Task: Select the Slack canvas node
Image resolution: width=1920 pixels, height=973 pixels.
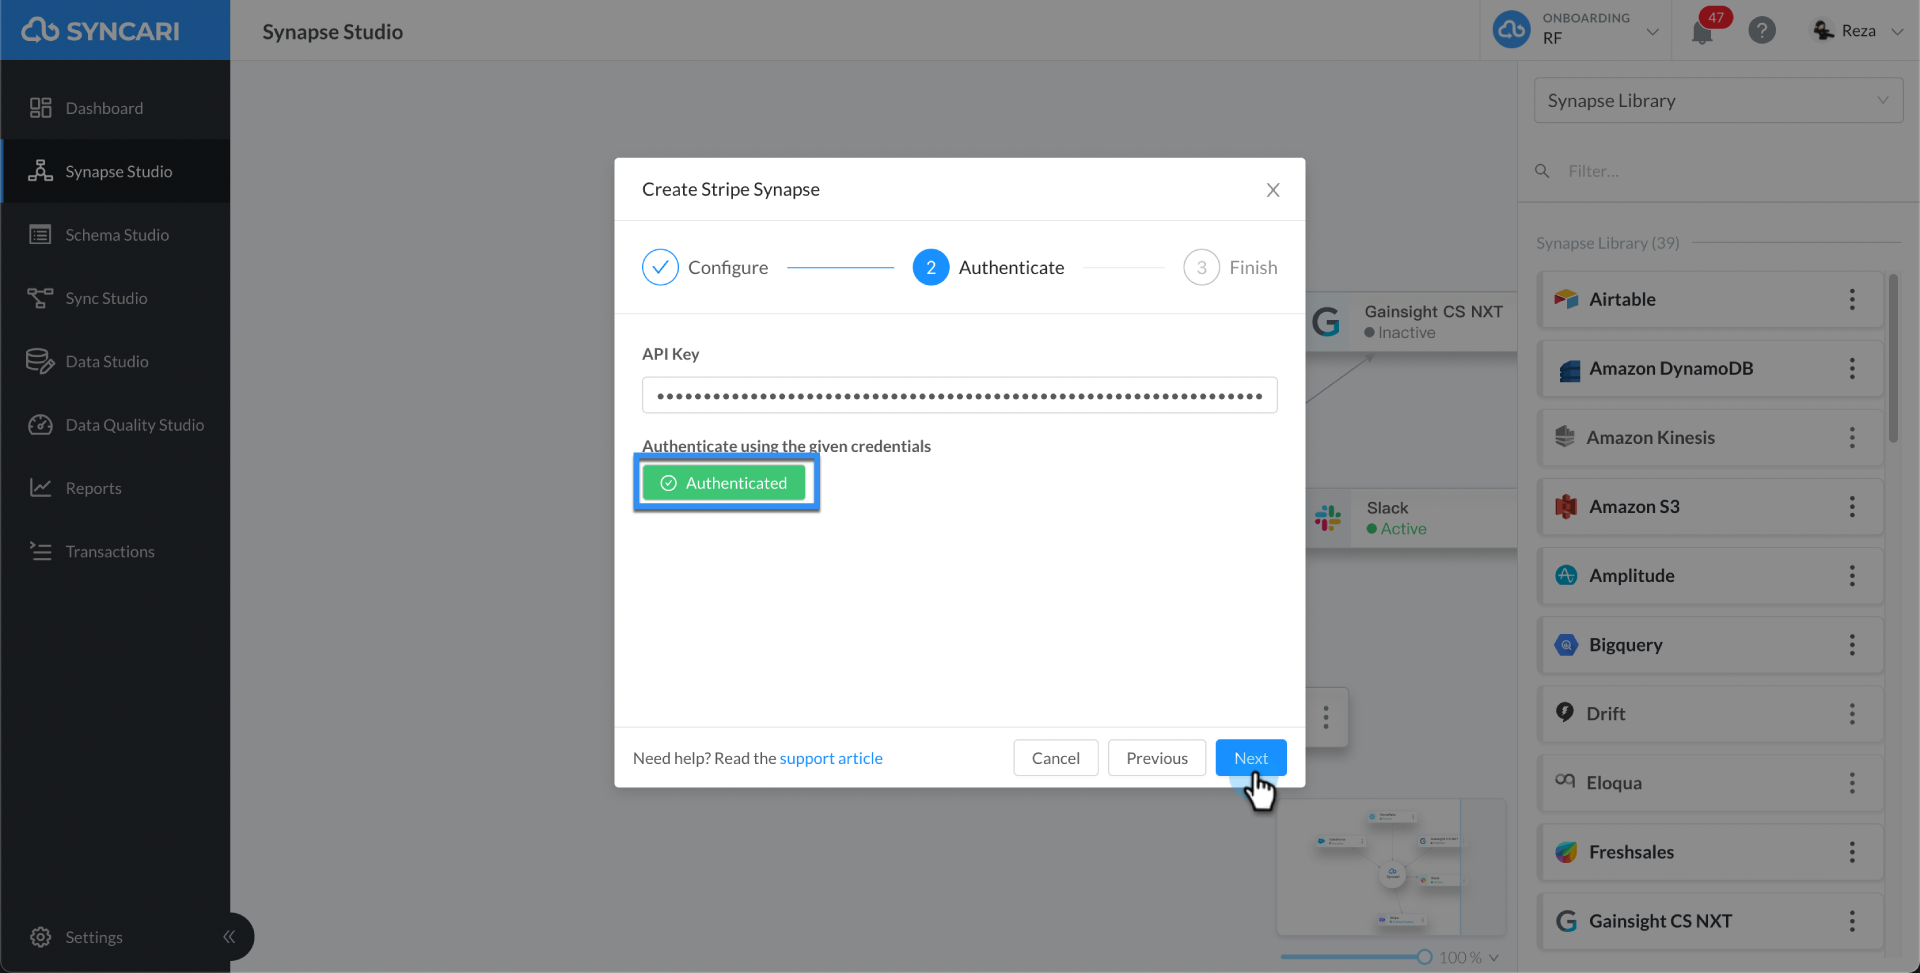Action: point(1412,518)
